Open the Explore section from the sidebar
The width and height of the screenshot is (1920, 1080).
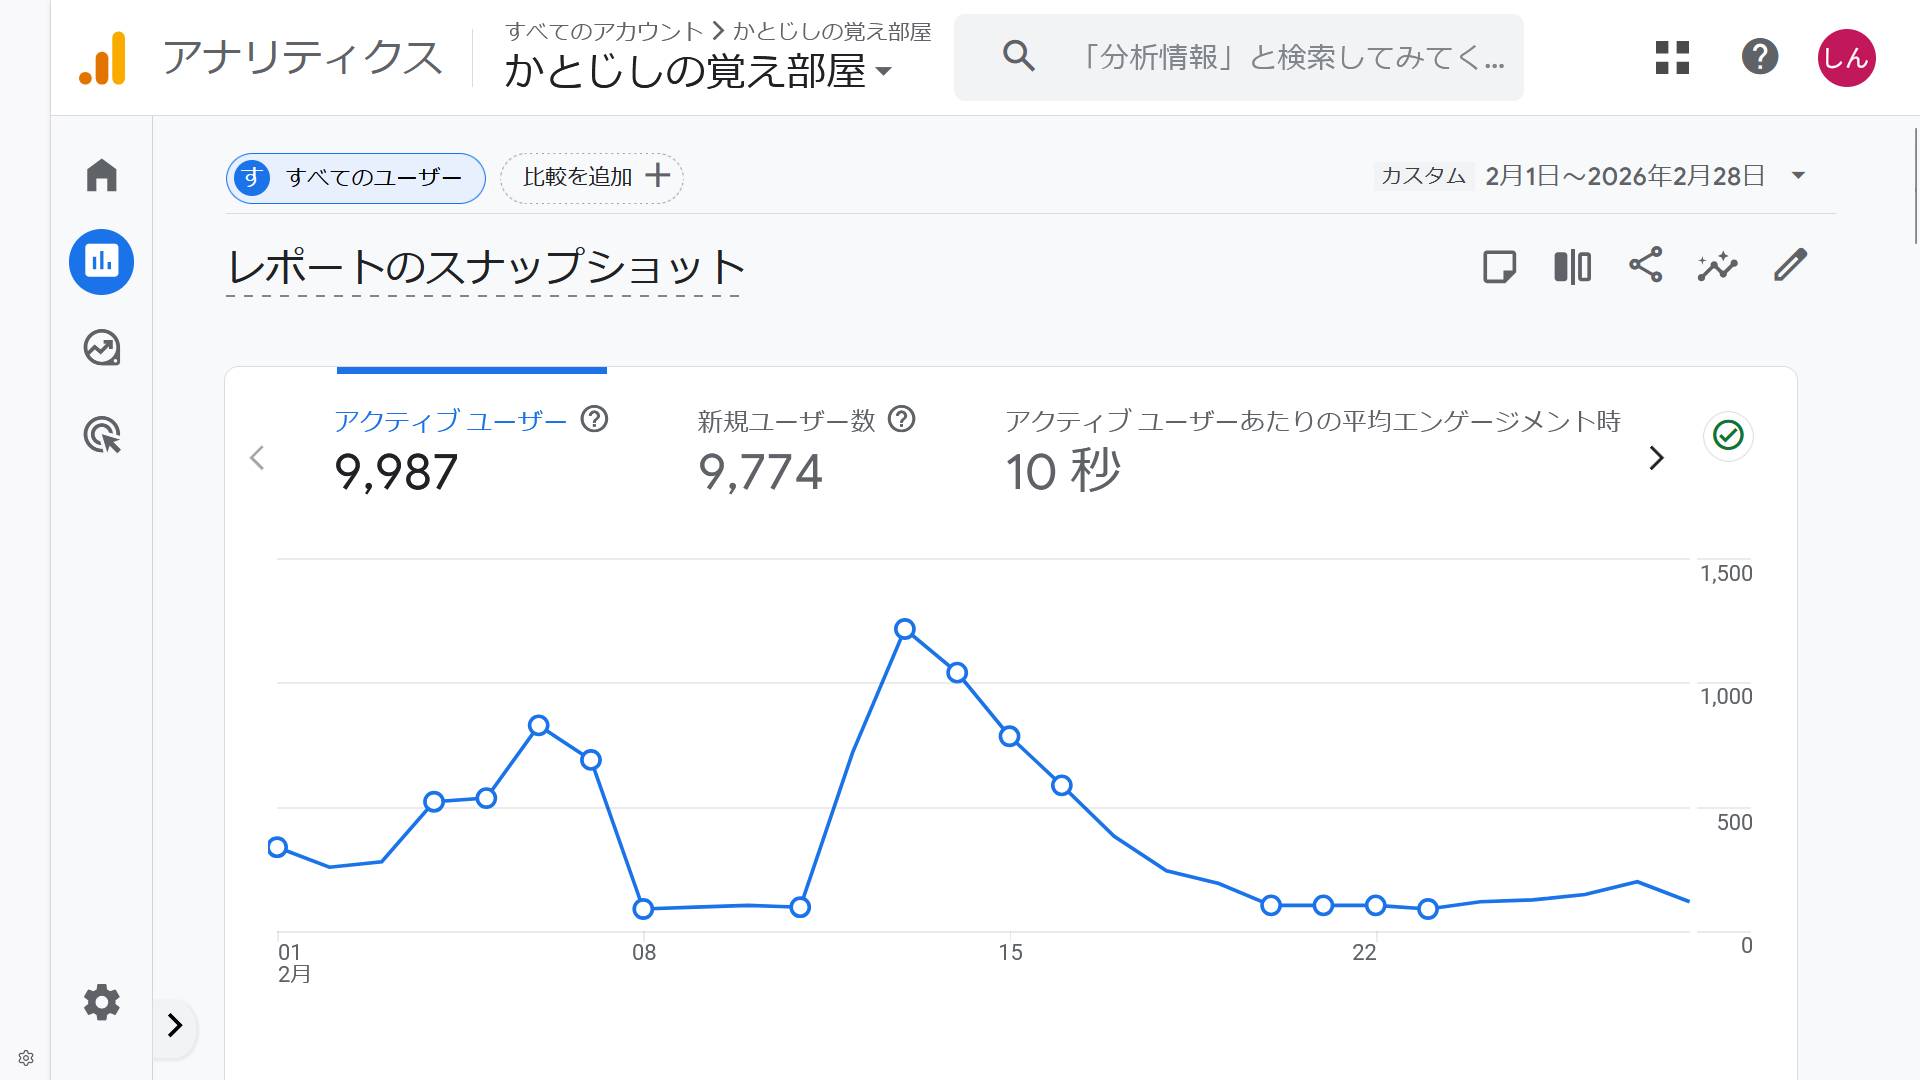click(x=100, y=348)
